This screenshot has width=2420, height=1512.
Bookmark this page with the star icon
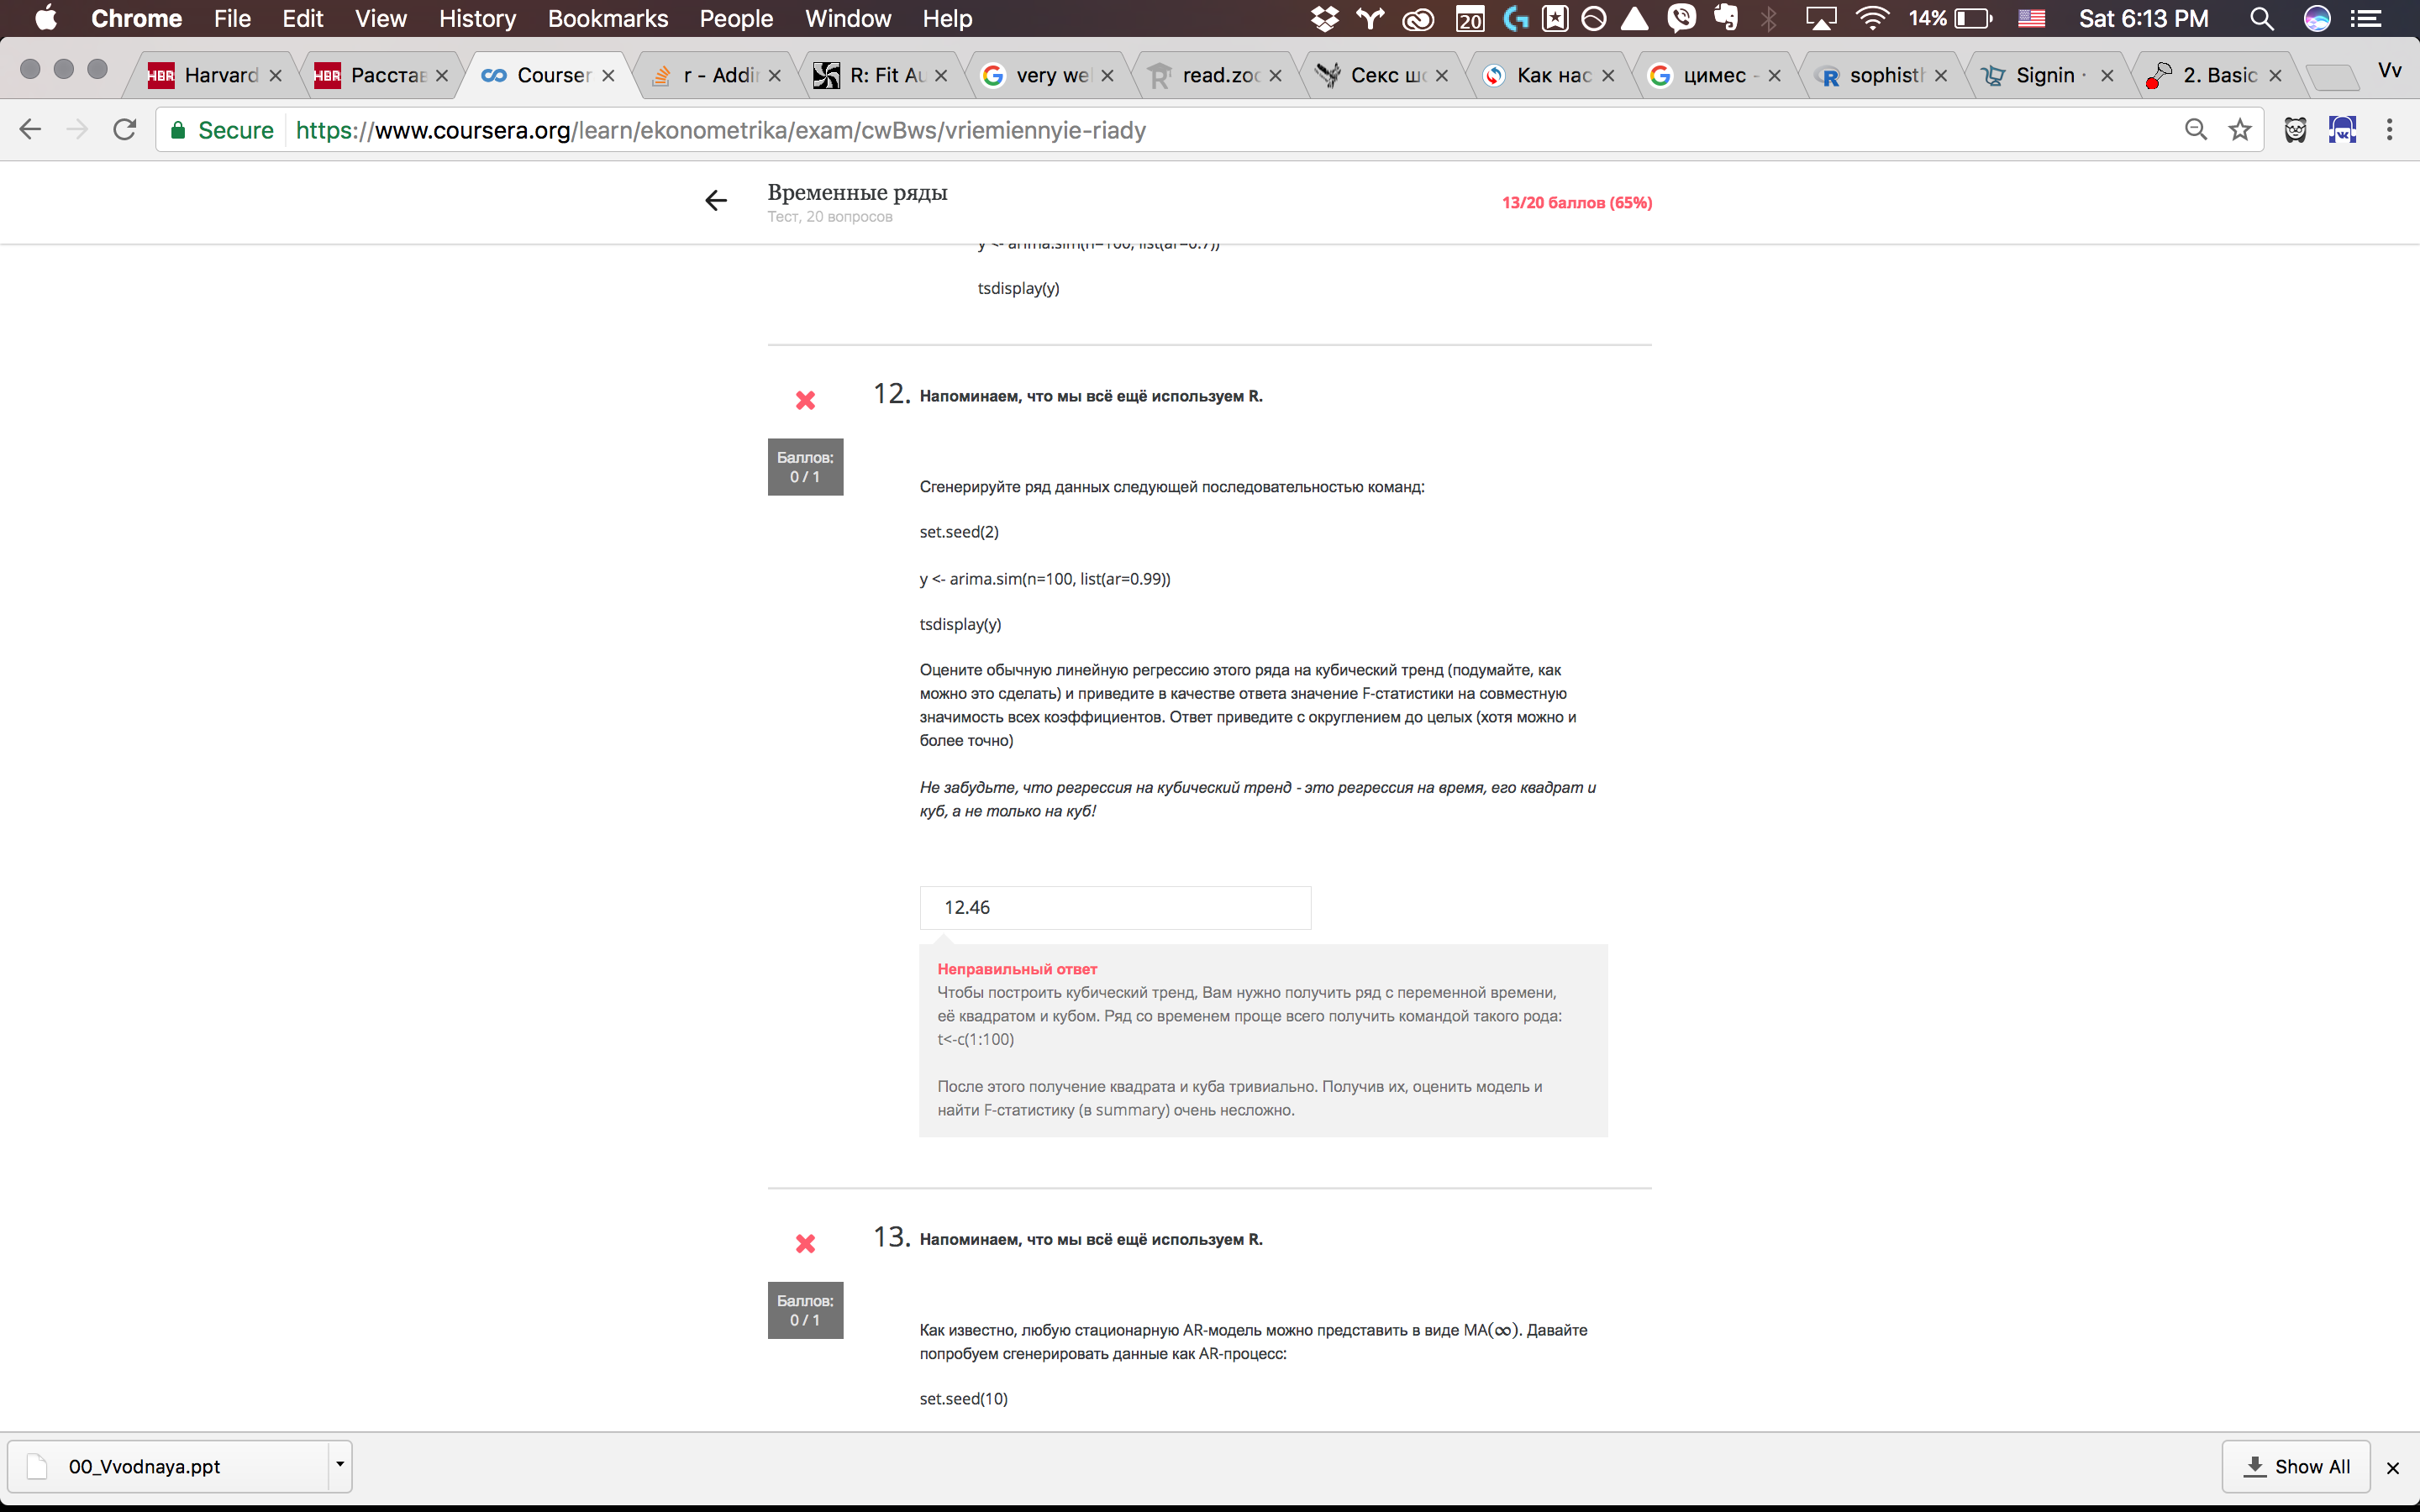(x=2240, y=130)
